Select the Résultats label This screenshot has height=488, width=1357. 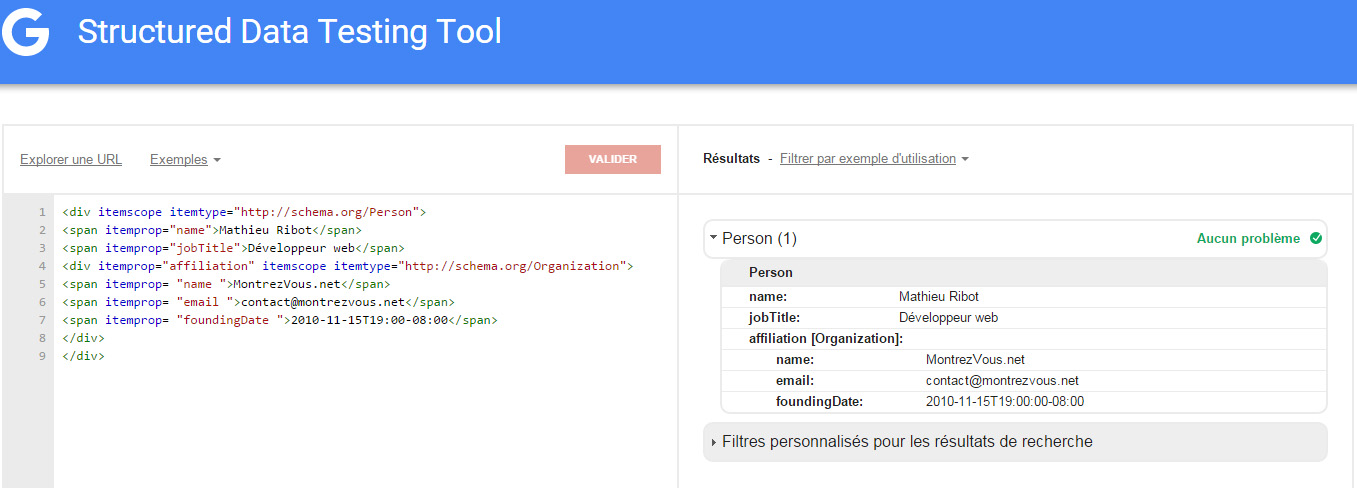point(731,159)
